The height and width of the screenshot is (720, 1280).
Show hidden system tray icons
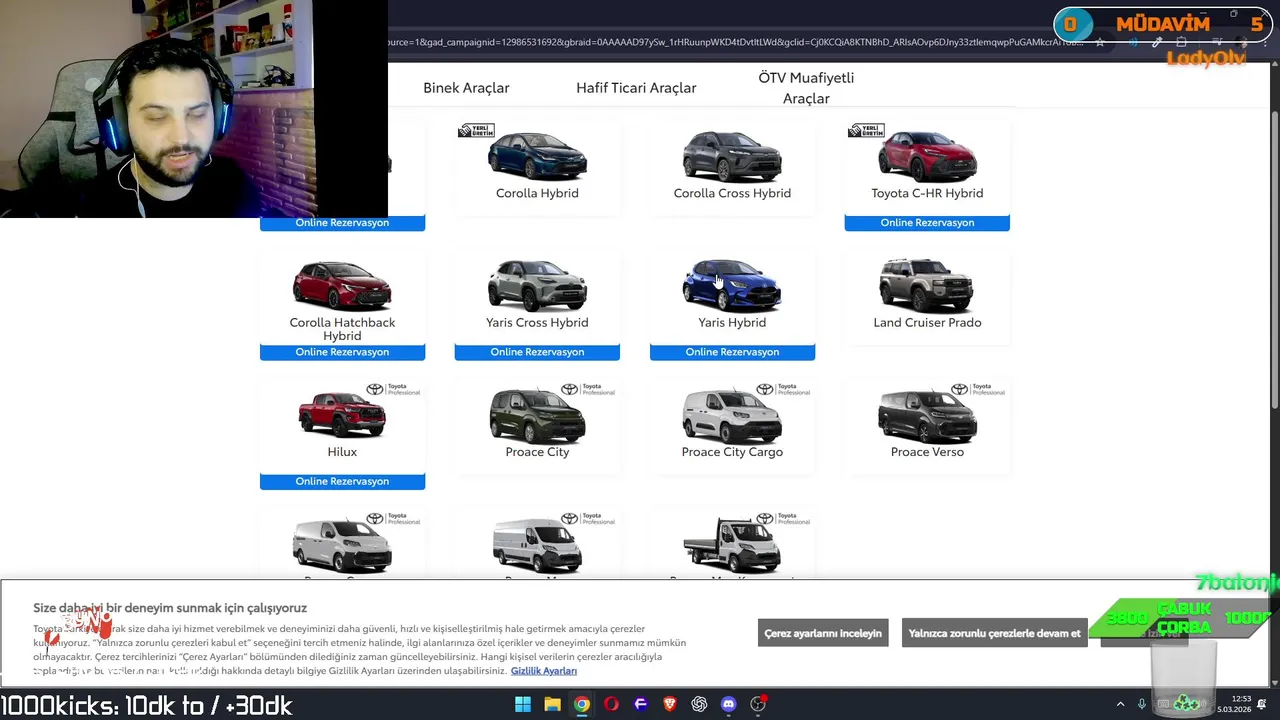click(1120, 704)
